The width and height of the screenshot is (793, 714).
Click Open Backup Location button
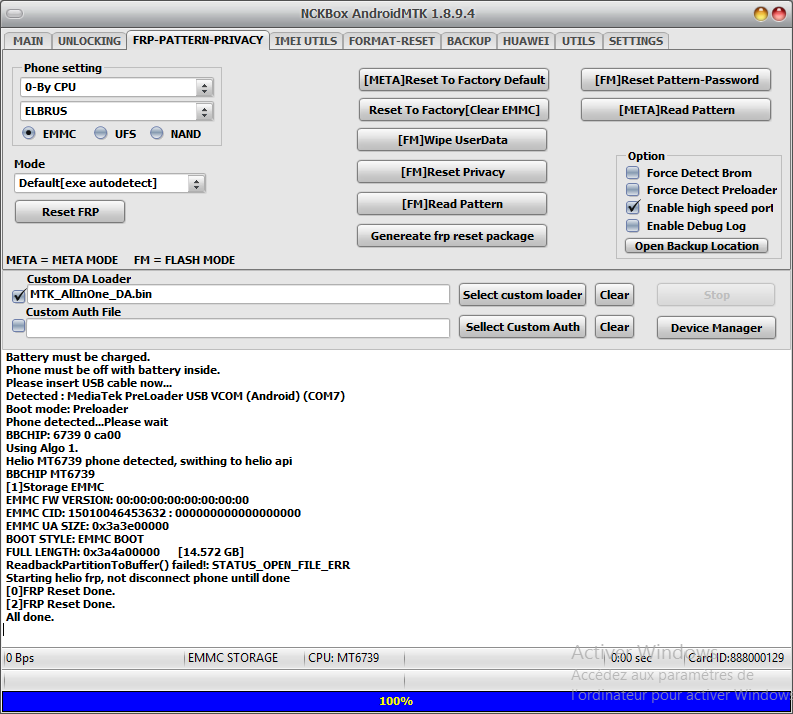point(696,246)
